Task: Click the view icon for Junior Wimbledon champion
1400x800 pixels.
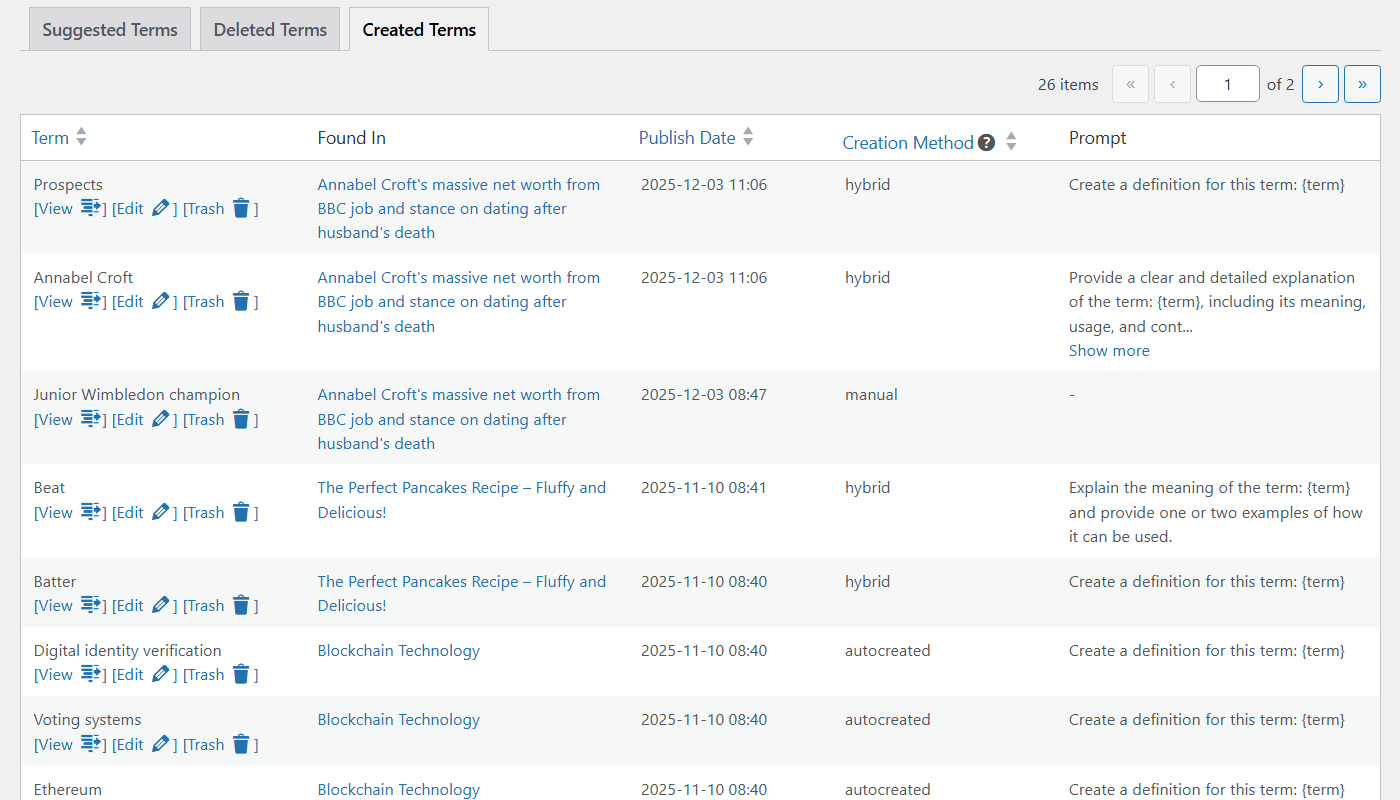Action: click(x=92, y=420)
